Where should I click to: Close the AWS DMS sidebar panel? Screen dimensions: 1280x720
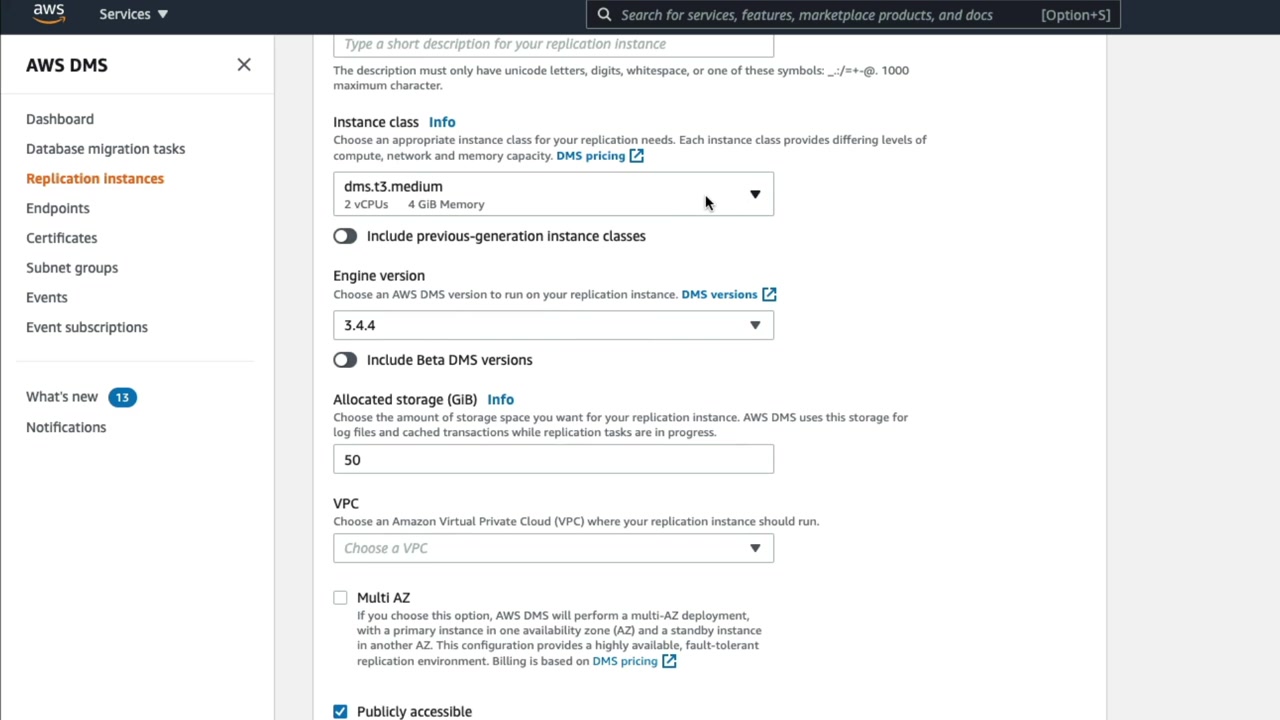coord(244,65)
